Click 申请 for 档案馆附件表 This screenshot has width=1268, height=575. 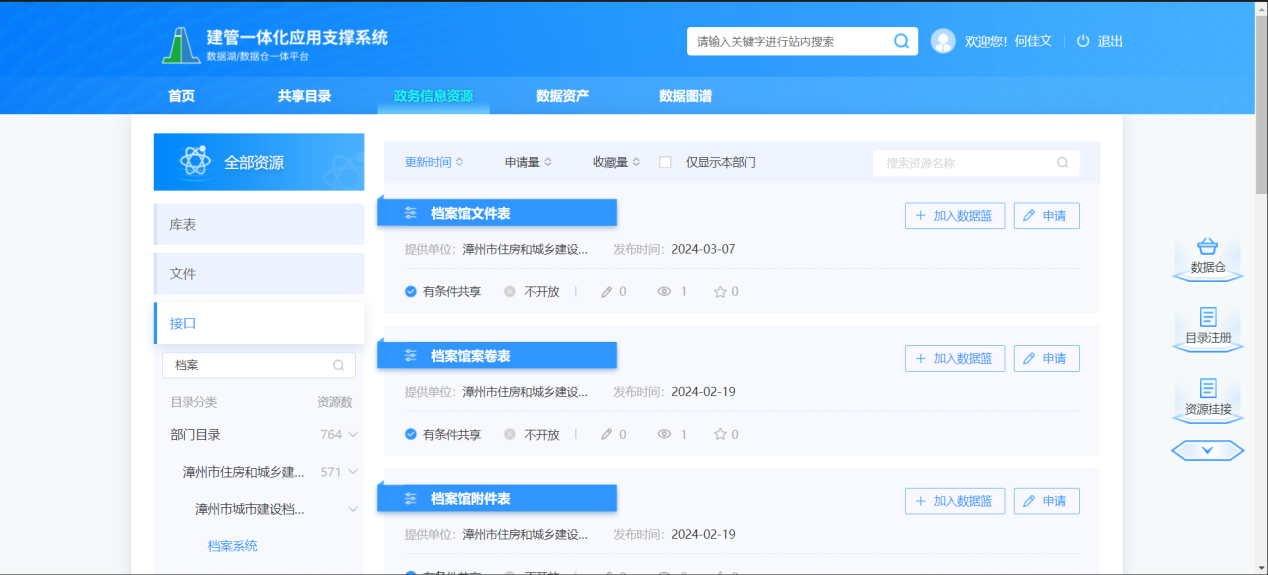coord(1047,501)
